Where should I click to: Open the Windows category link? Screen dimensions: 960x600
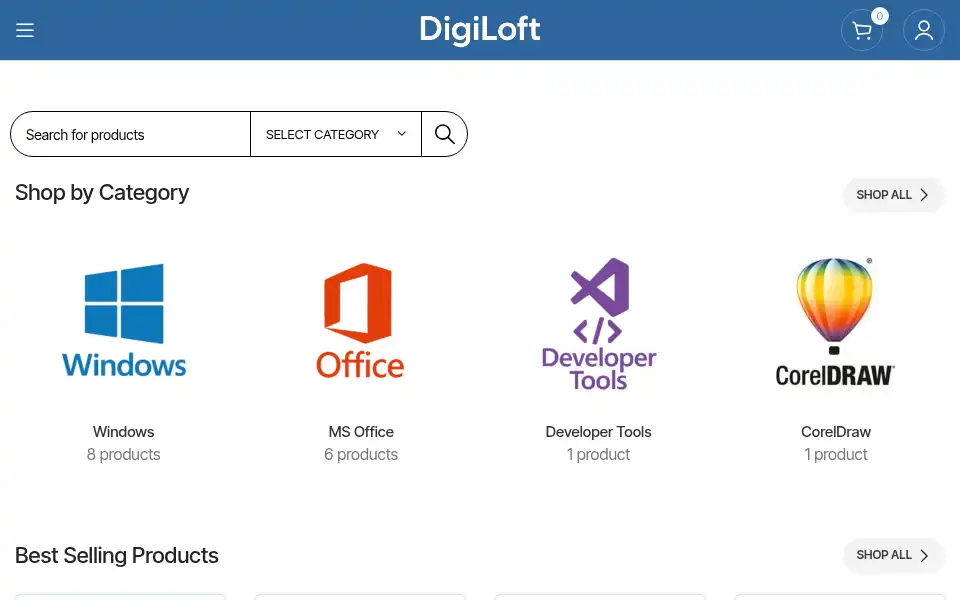(124, 432)
